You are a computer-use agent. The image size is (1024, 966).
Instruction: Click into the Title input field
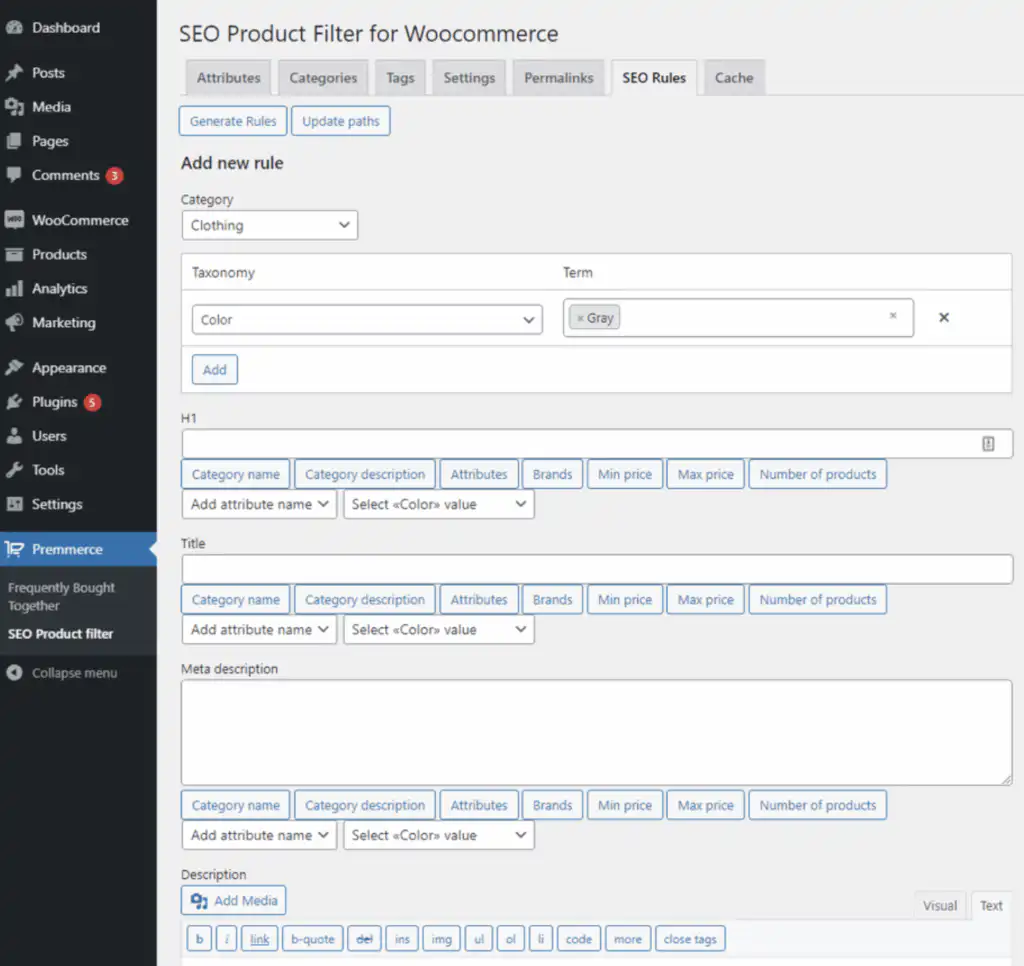[597, 570]
